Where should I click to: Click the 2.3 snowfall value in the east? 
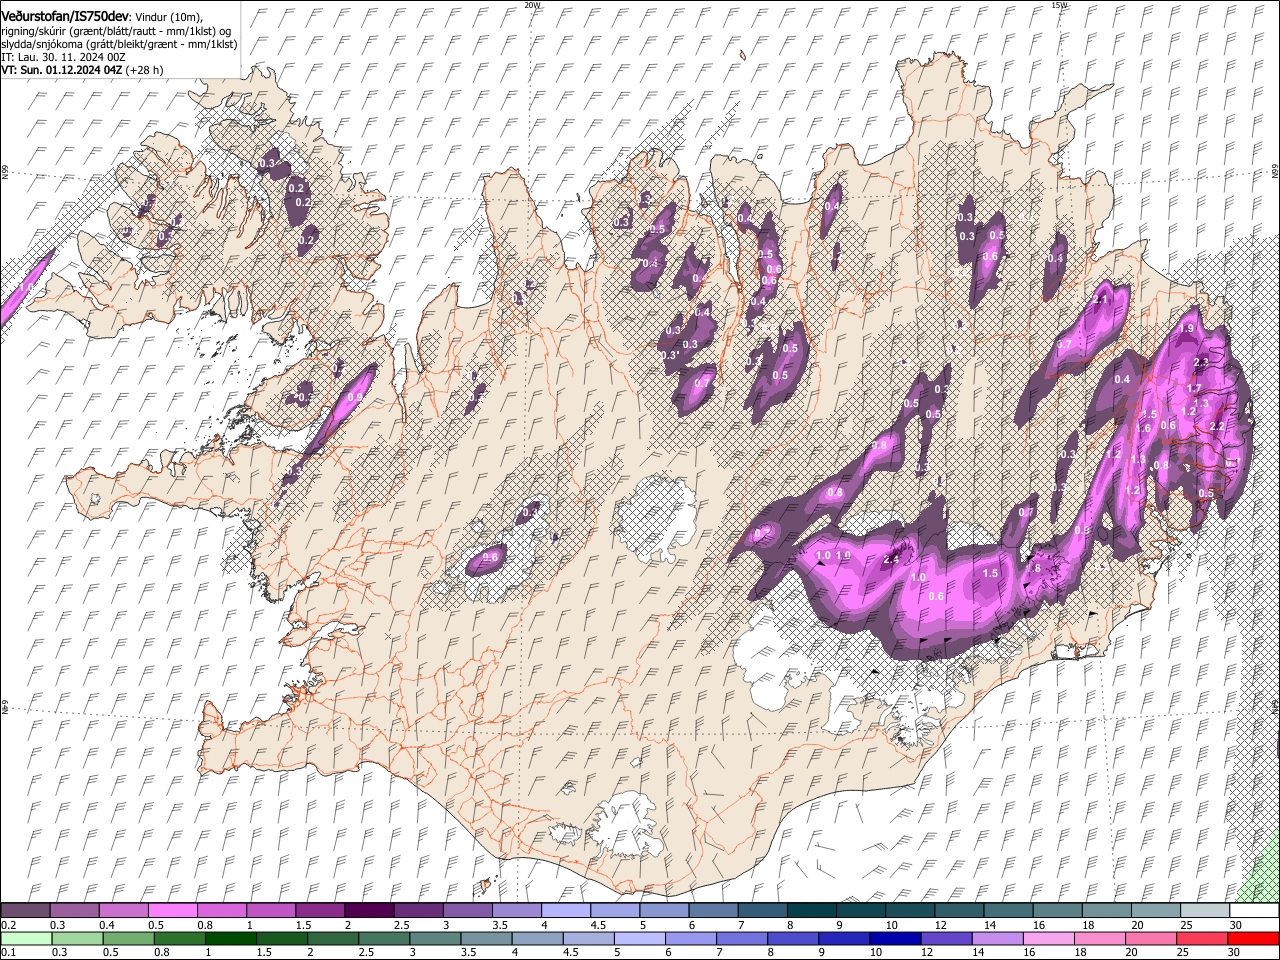[x=1201, y=362]
